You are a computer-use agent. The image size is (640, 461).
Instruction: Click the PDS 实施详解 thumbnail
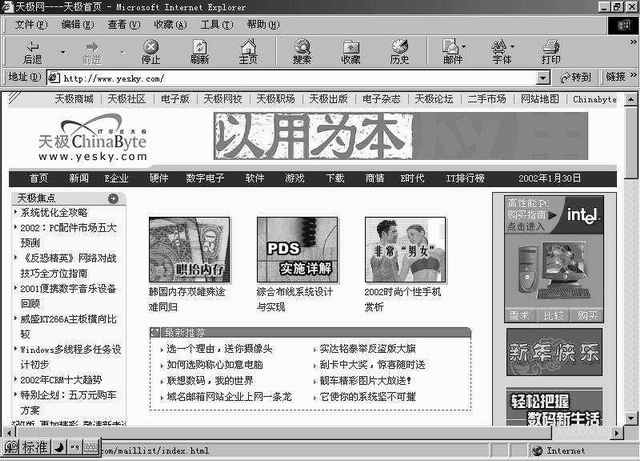pyautogui.click(x=298, y=250)
